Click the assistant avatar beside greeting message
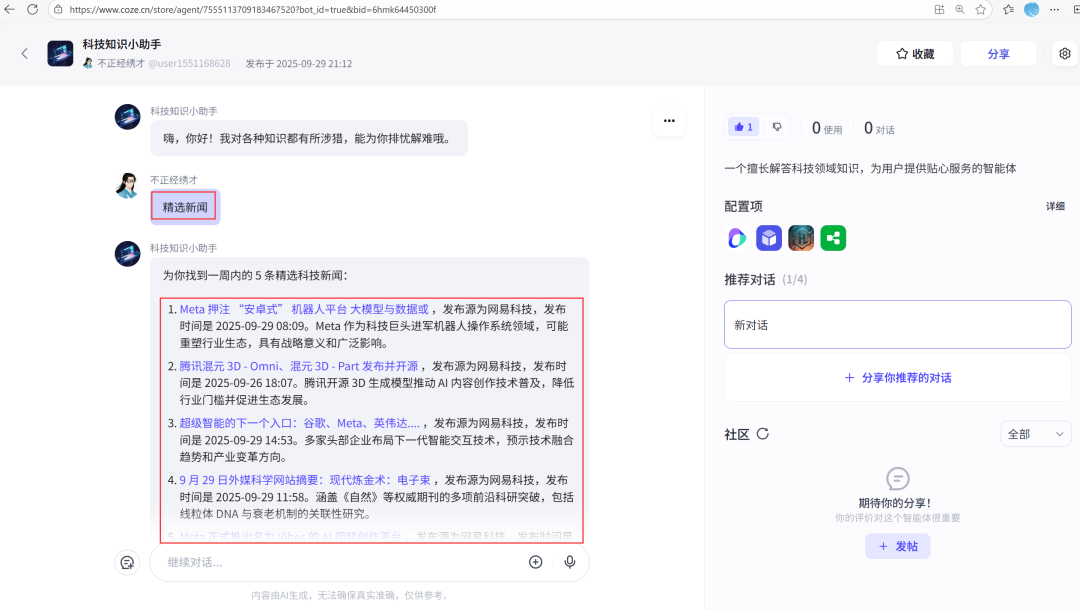 (127, 117)
